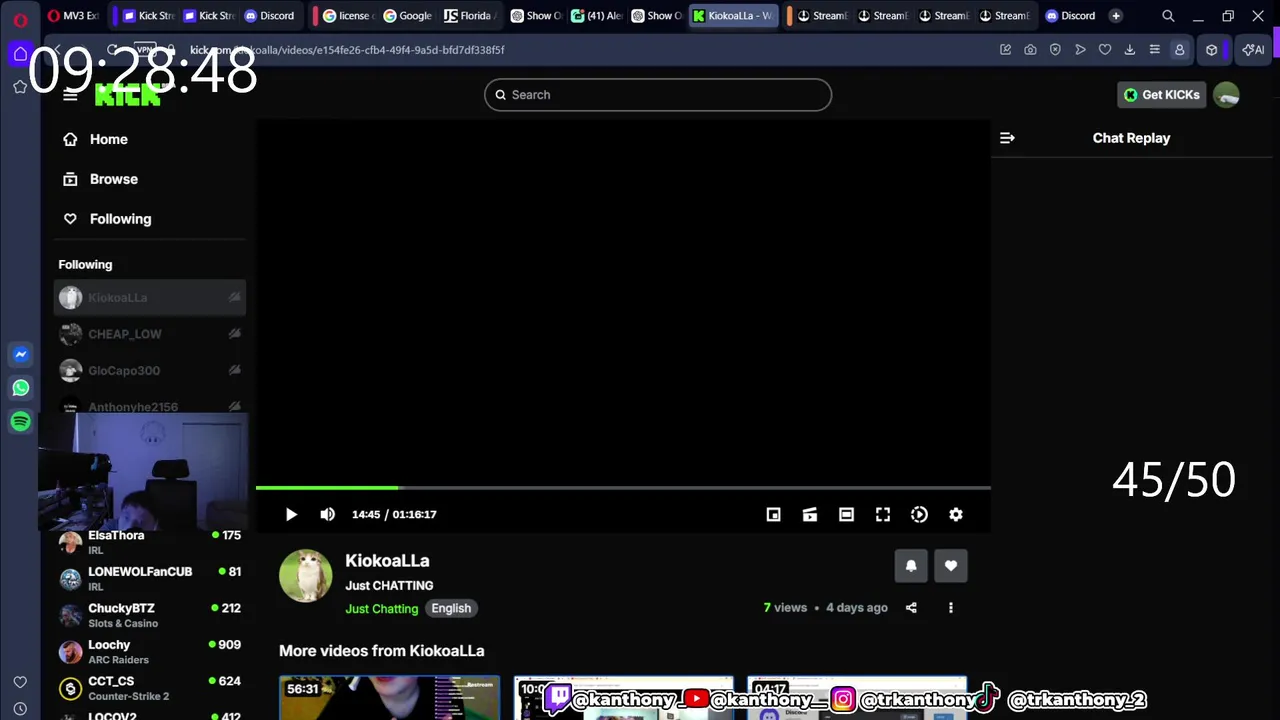Screen dimensions: 1280x720
Task: Open Browse in sidebar
Action: pyautogui.click(x=100, y=179)
